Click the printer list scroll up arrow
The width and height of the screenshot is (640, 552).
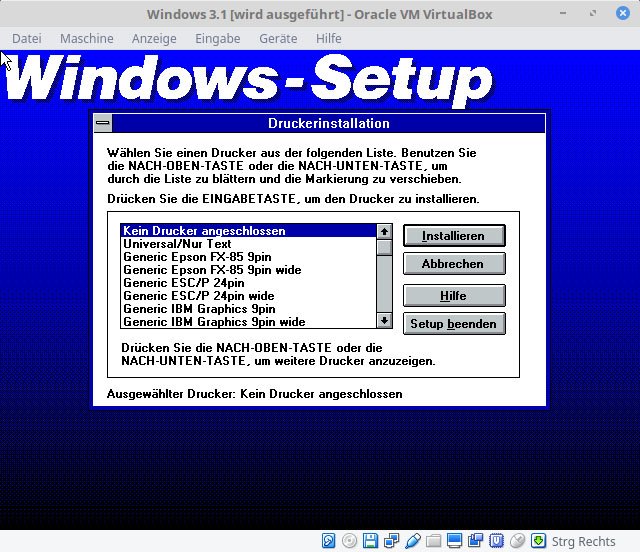(x=384, y=232)
